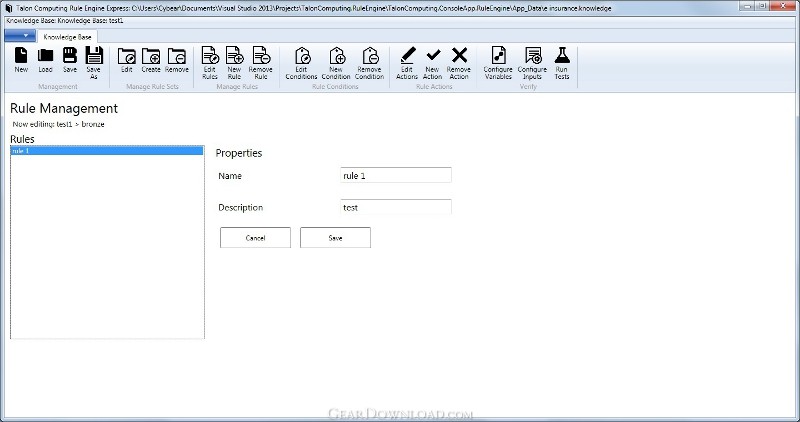Click the application icon in title bar
Image resolution: width=800 pixels, height=422 pixels.
coord(9,8)
